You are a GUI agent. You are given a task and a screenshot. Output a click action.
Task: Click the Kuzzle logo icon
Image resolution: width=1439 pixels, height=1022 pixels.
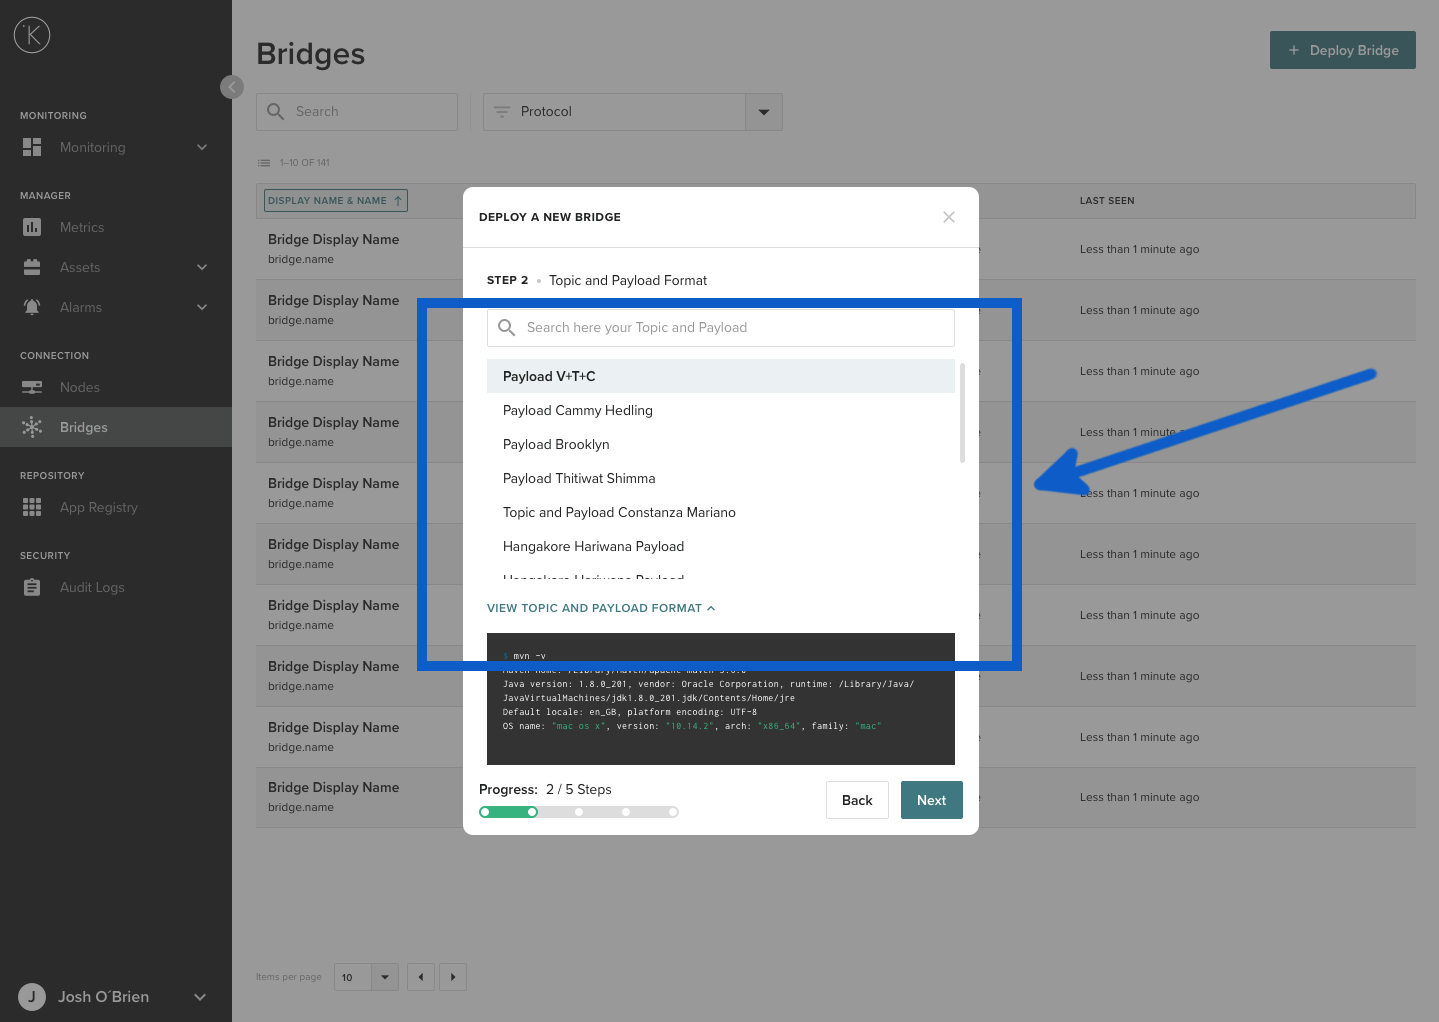click(x=32, y=36)
